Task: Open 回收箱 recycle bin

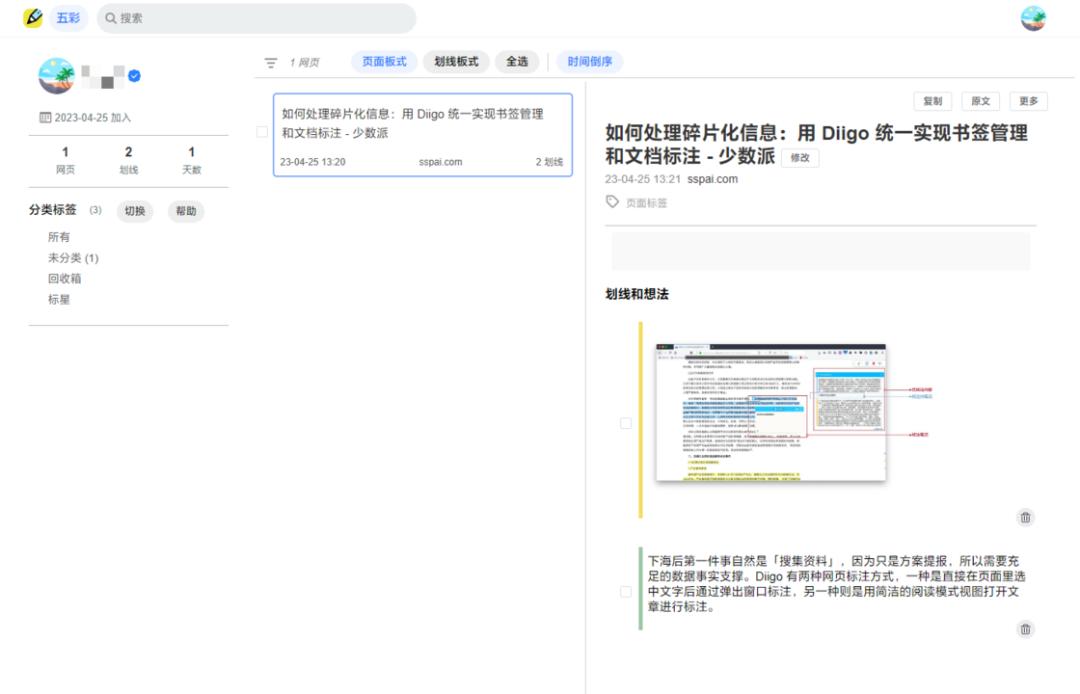Action: [x=65, y=278]
